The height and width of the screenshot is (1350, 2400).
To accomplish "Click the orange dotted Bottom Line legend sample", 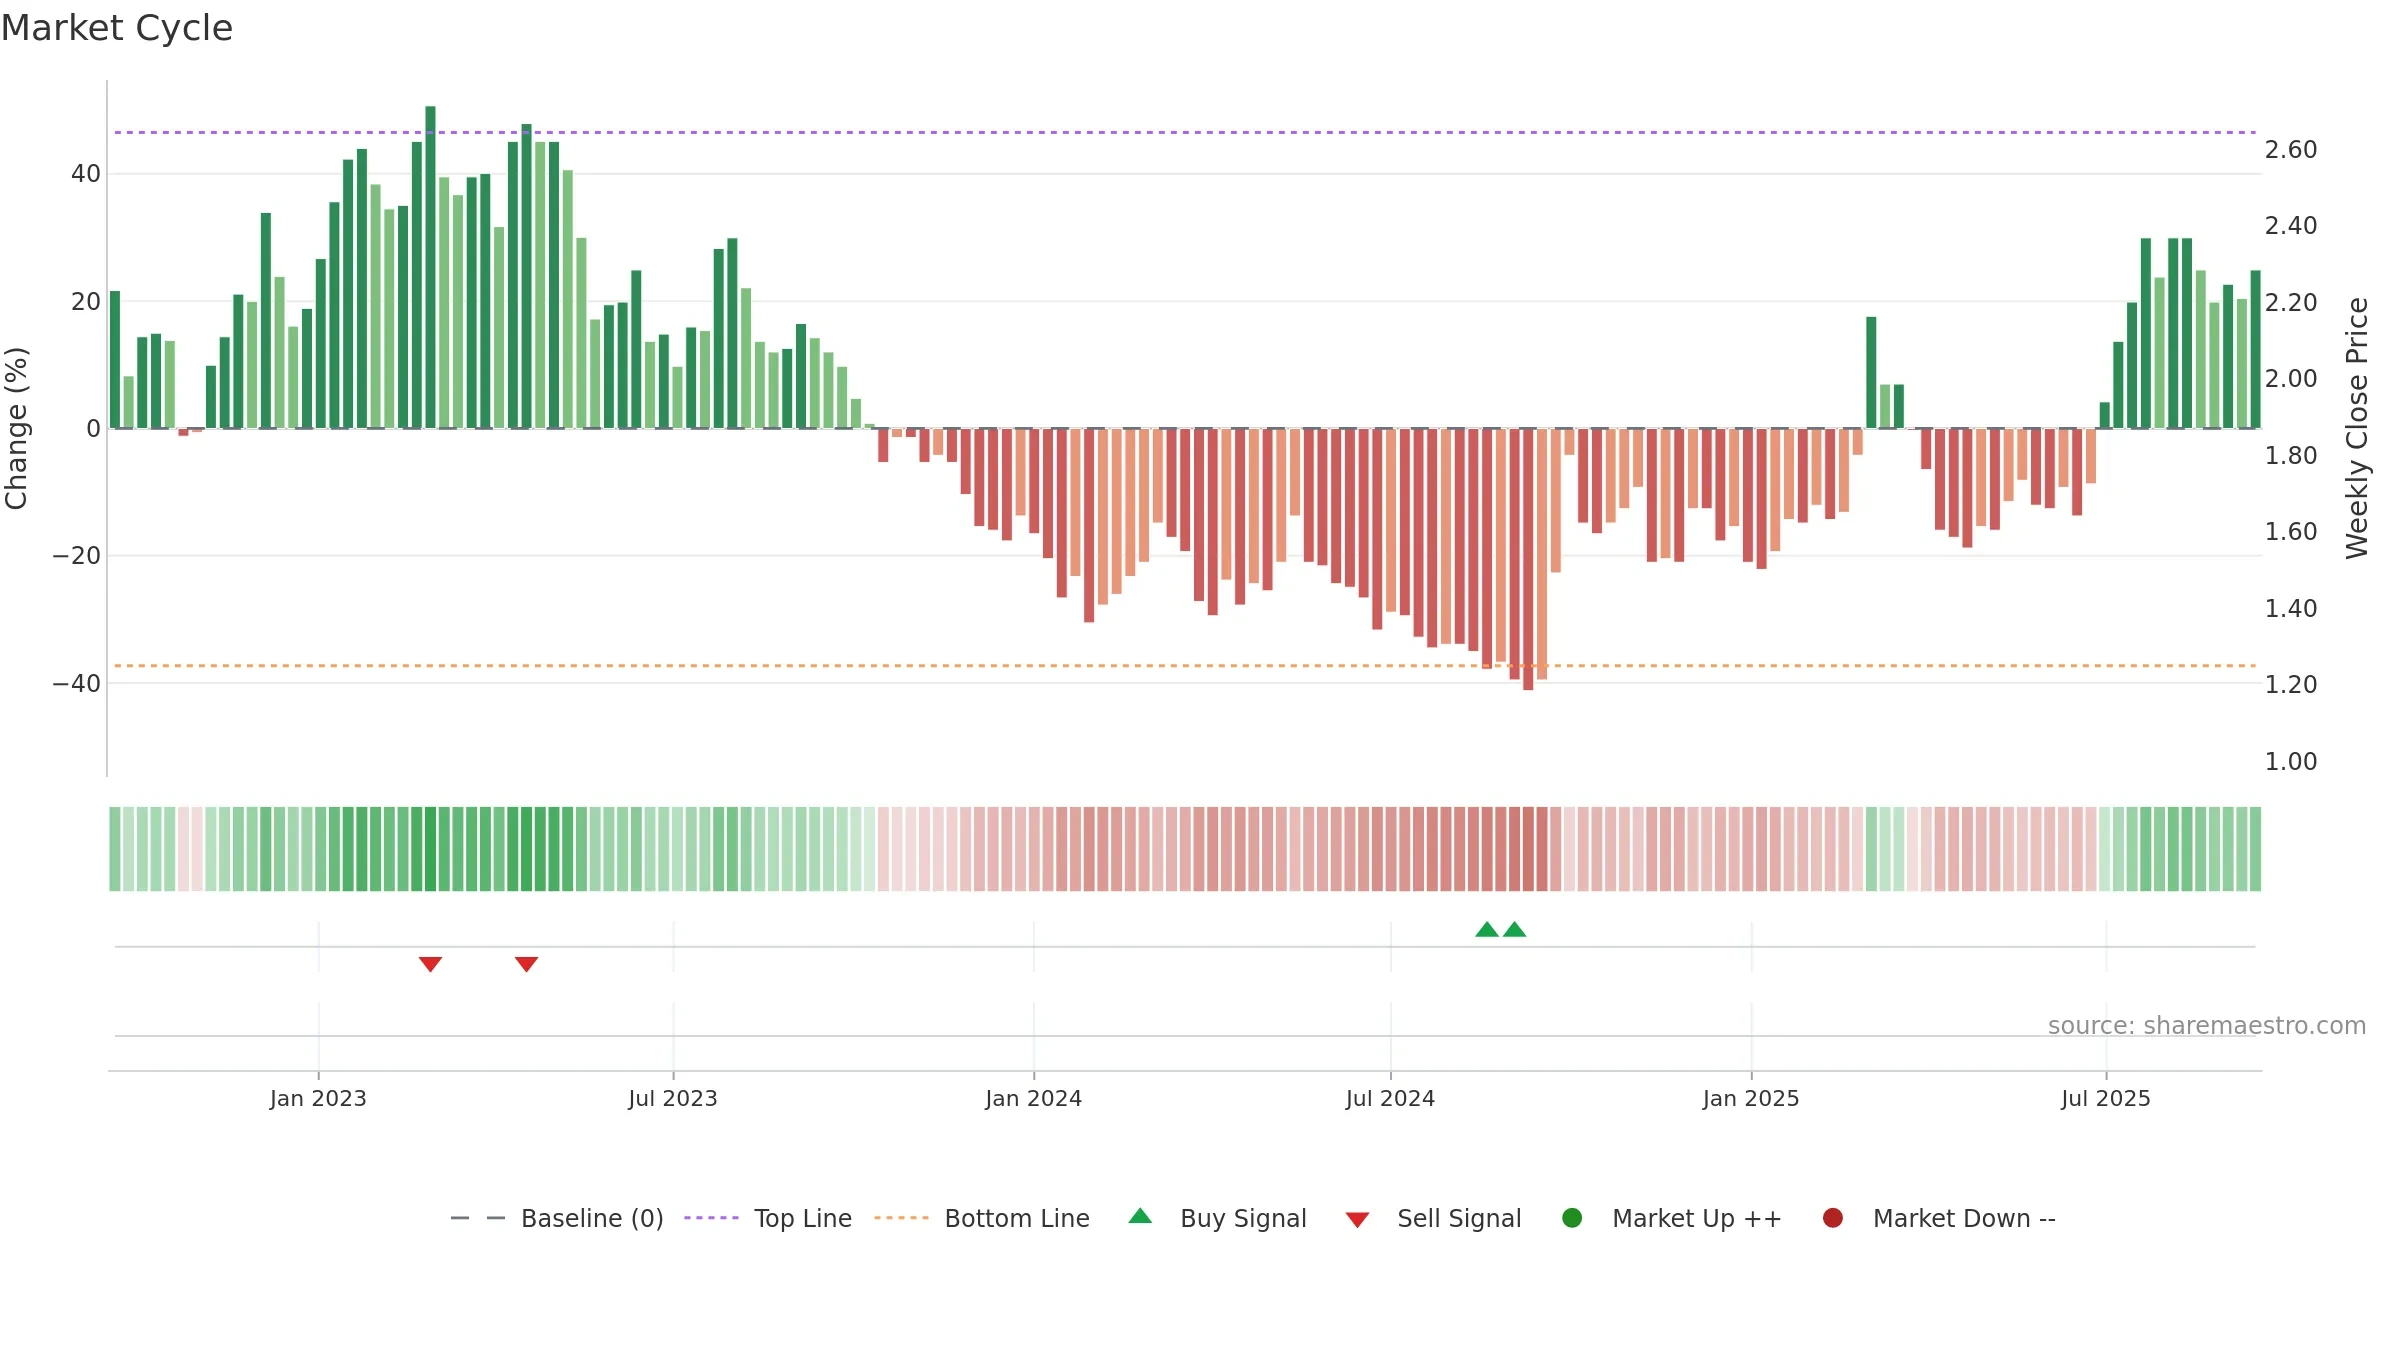I will point(901,1218).
